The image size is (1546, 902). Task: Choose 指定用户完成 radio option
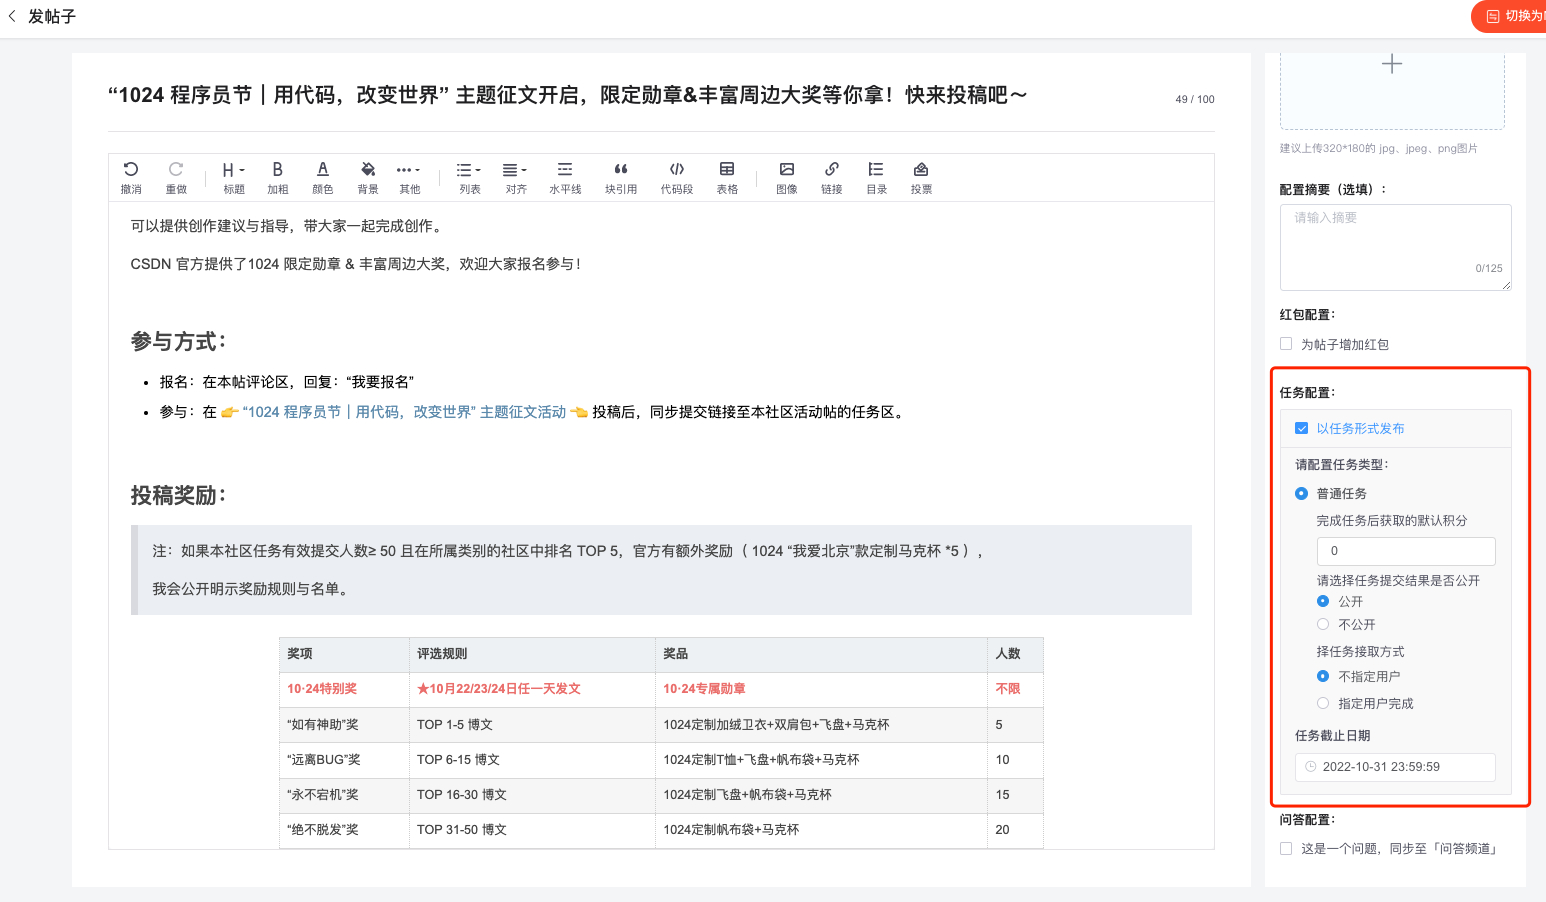[1323, 703]
